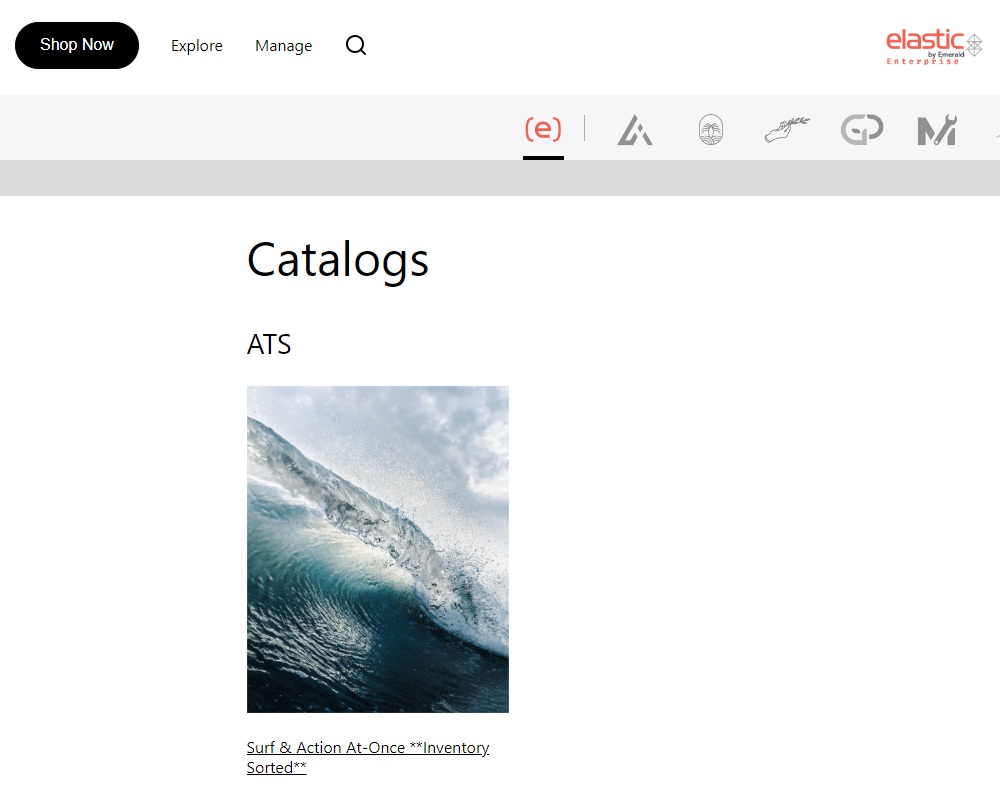Select the palm tree oval brand logo

point(711,130)
